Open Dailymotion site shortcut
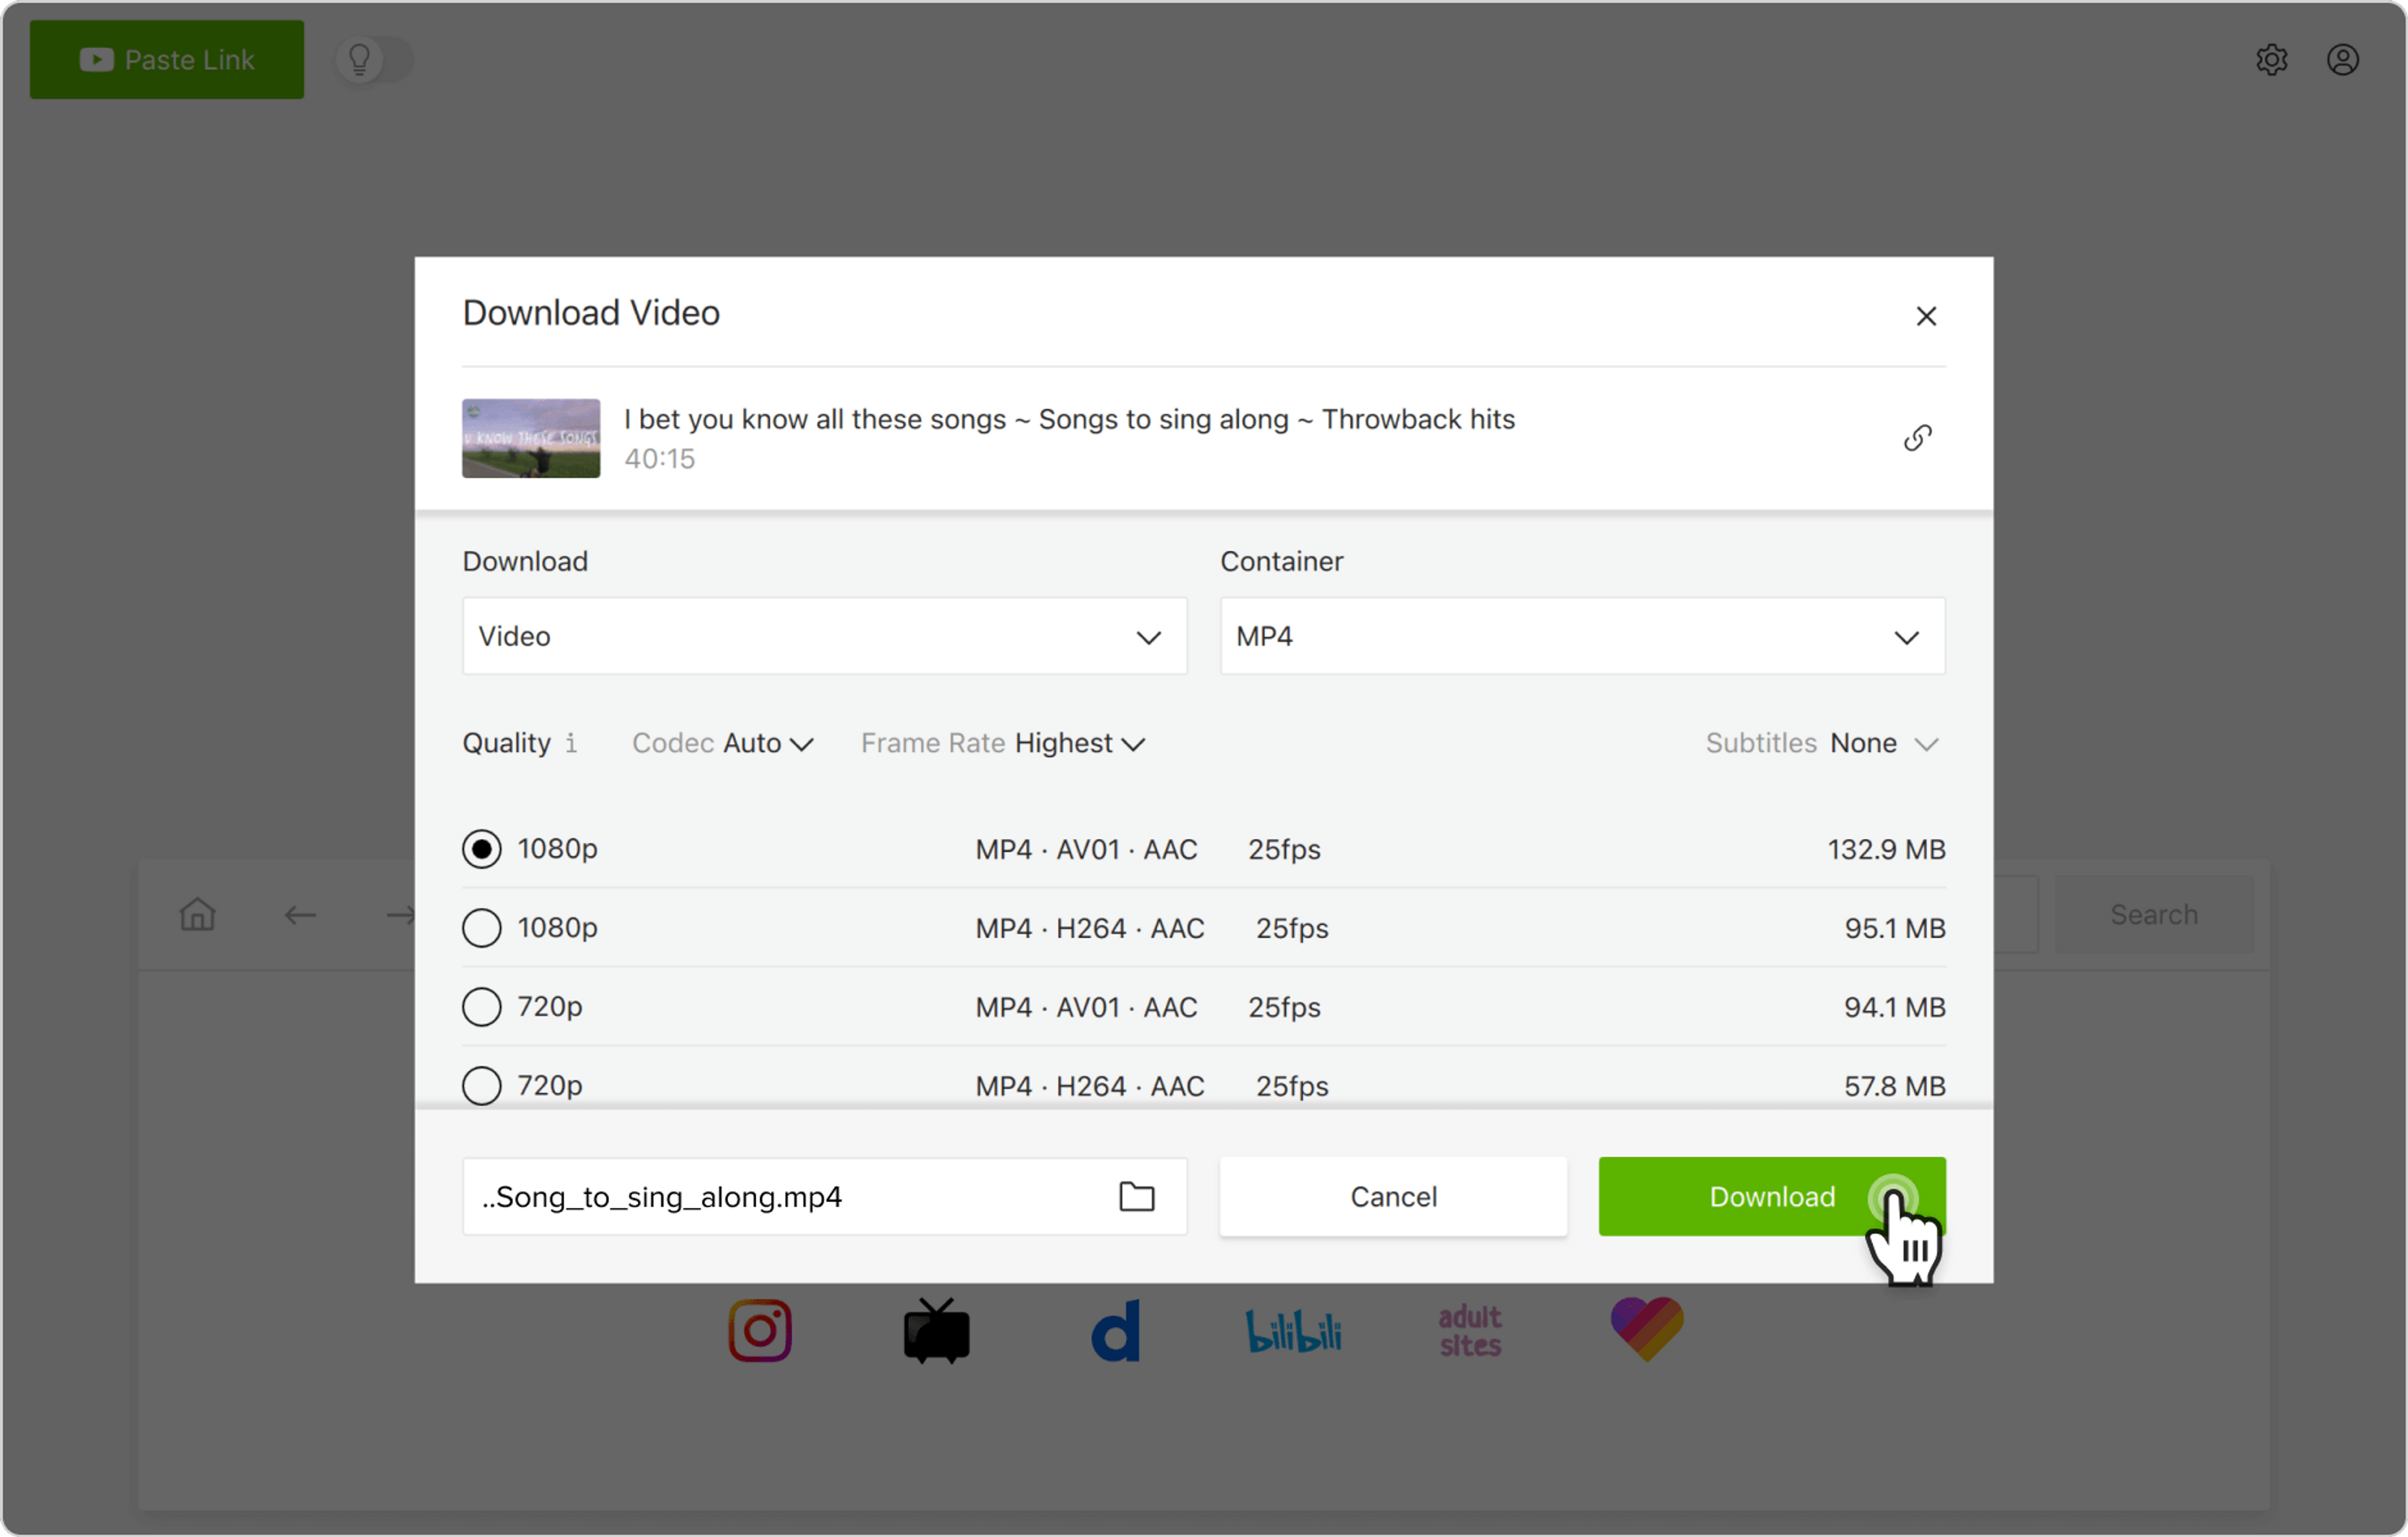Screen dimensions: 2408x1537 pos(1116,1331)
